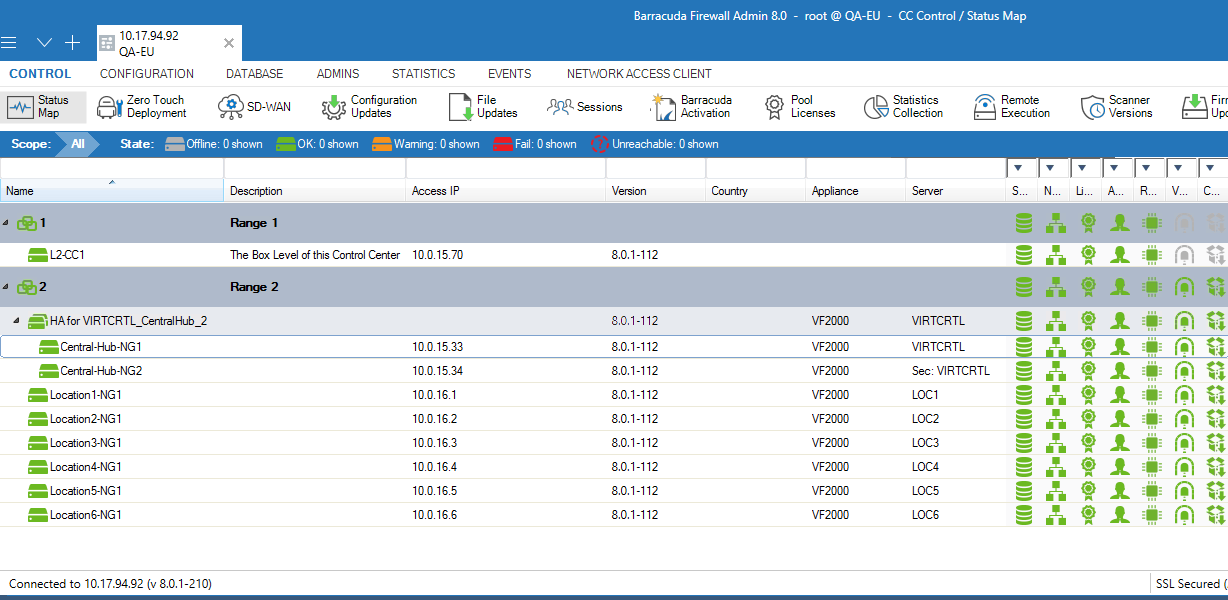Toggle the Offline state filter

pos(214,144)
